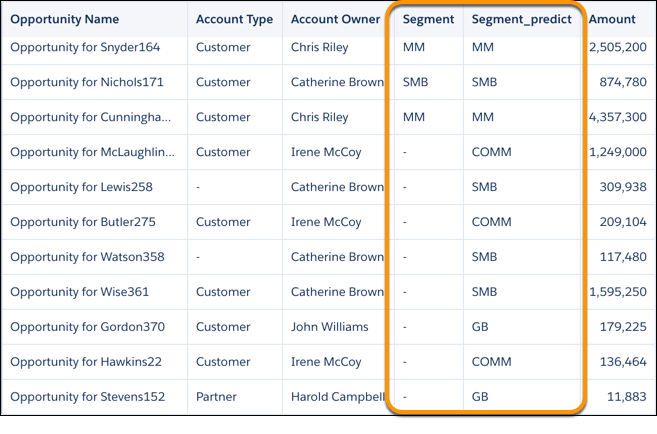Open Opportunity for Nichols171
This screenshot has width=657, height=434.
pyautogui.click(x=87, y=82)
